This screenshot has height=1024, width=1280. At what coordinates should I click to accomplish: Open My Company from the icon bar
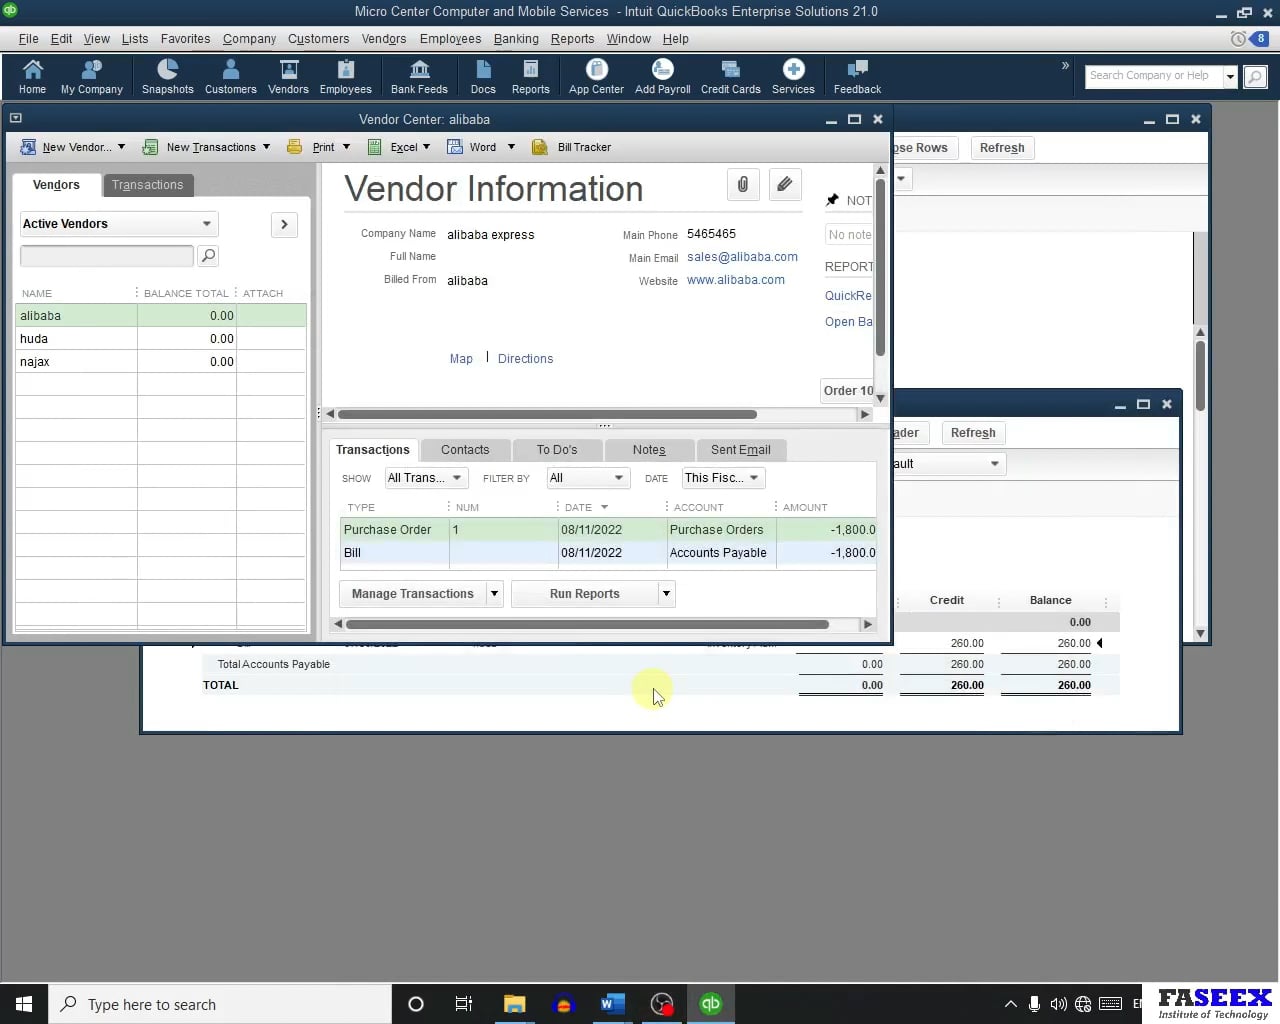pos(92,77)
